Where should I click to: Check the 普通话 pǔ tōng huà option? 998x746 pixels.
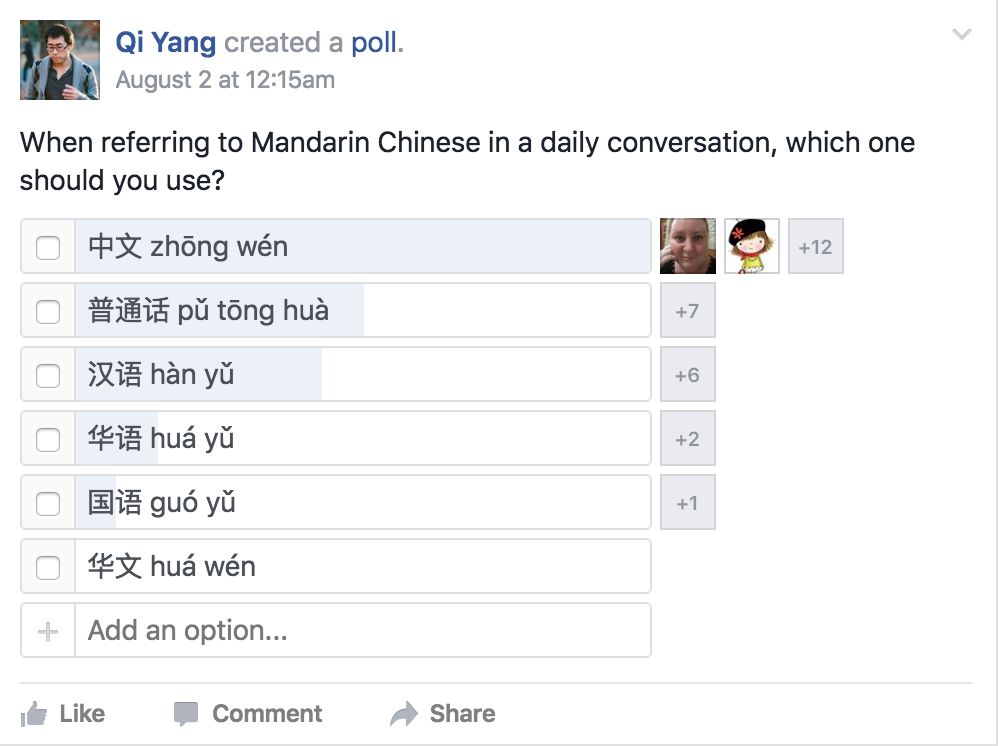(48, 312)
